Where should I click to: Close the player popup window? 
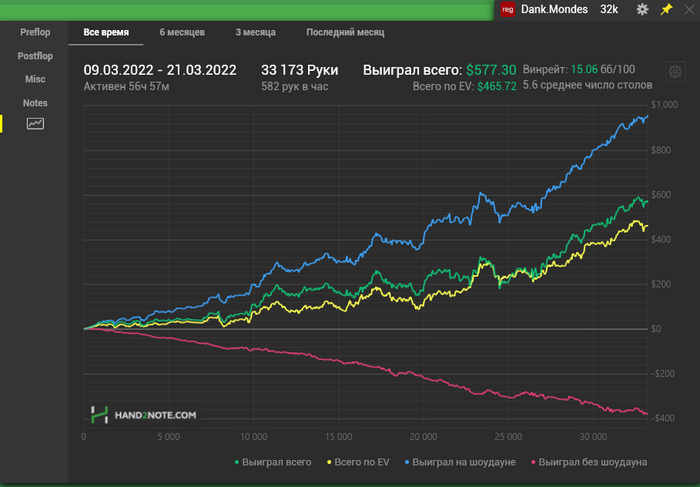coord(689,9)
